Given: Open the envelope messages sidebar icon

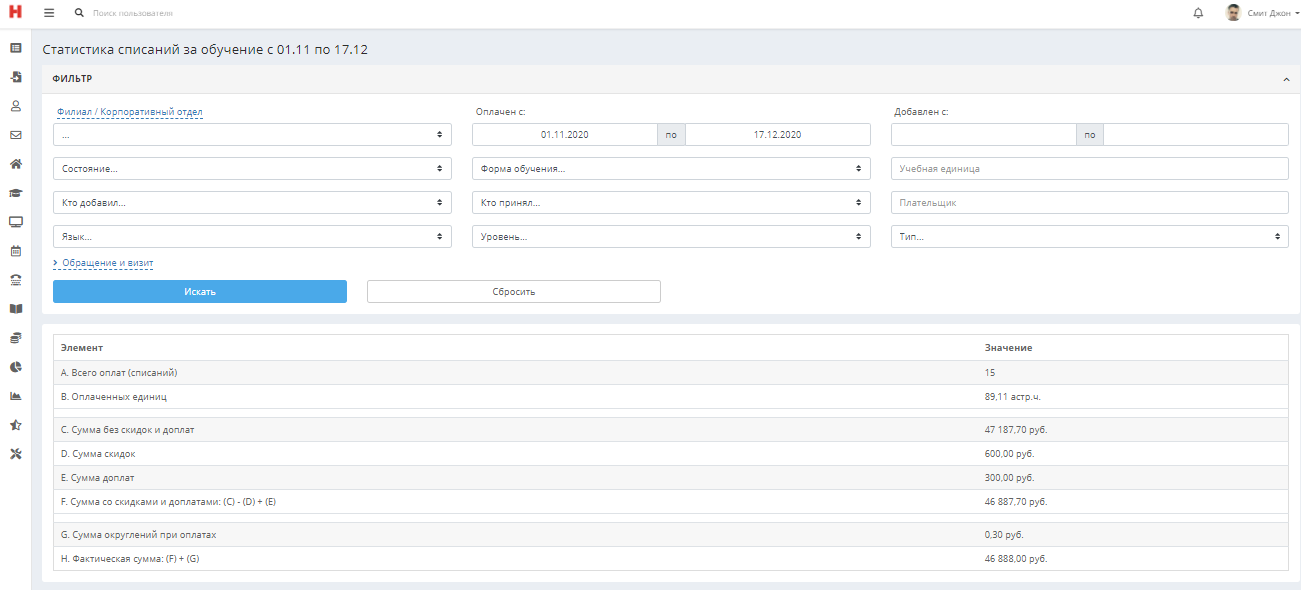Looking at the screenshot, I should (x=16, y=135).
